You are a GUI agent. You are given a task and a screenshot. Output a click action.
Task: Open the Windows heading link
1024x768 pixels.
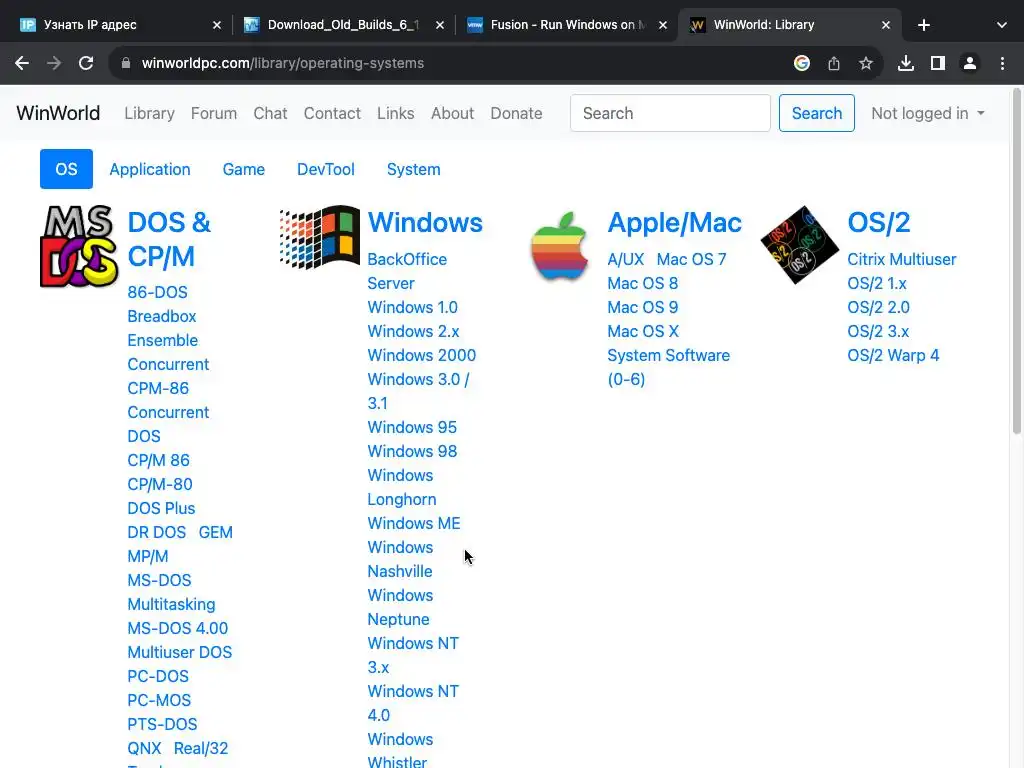(425, 222)
